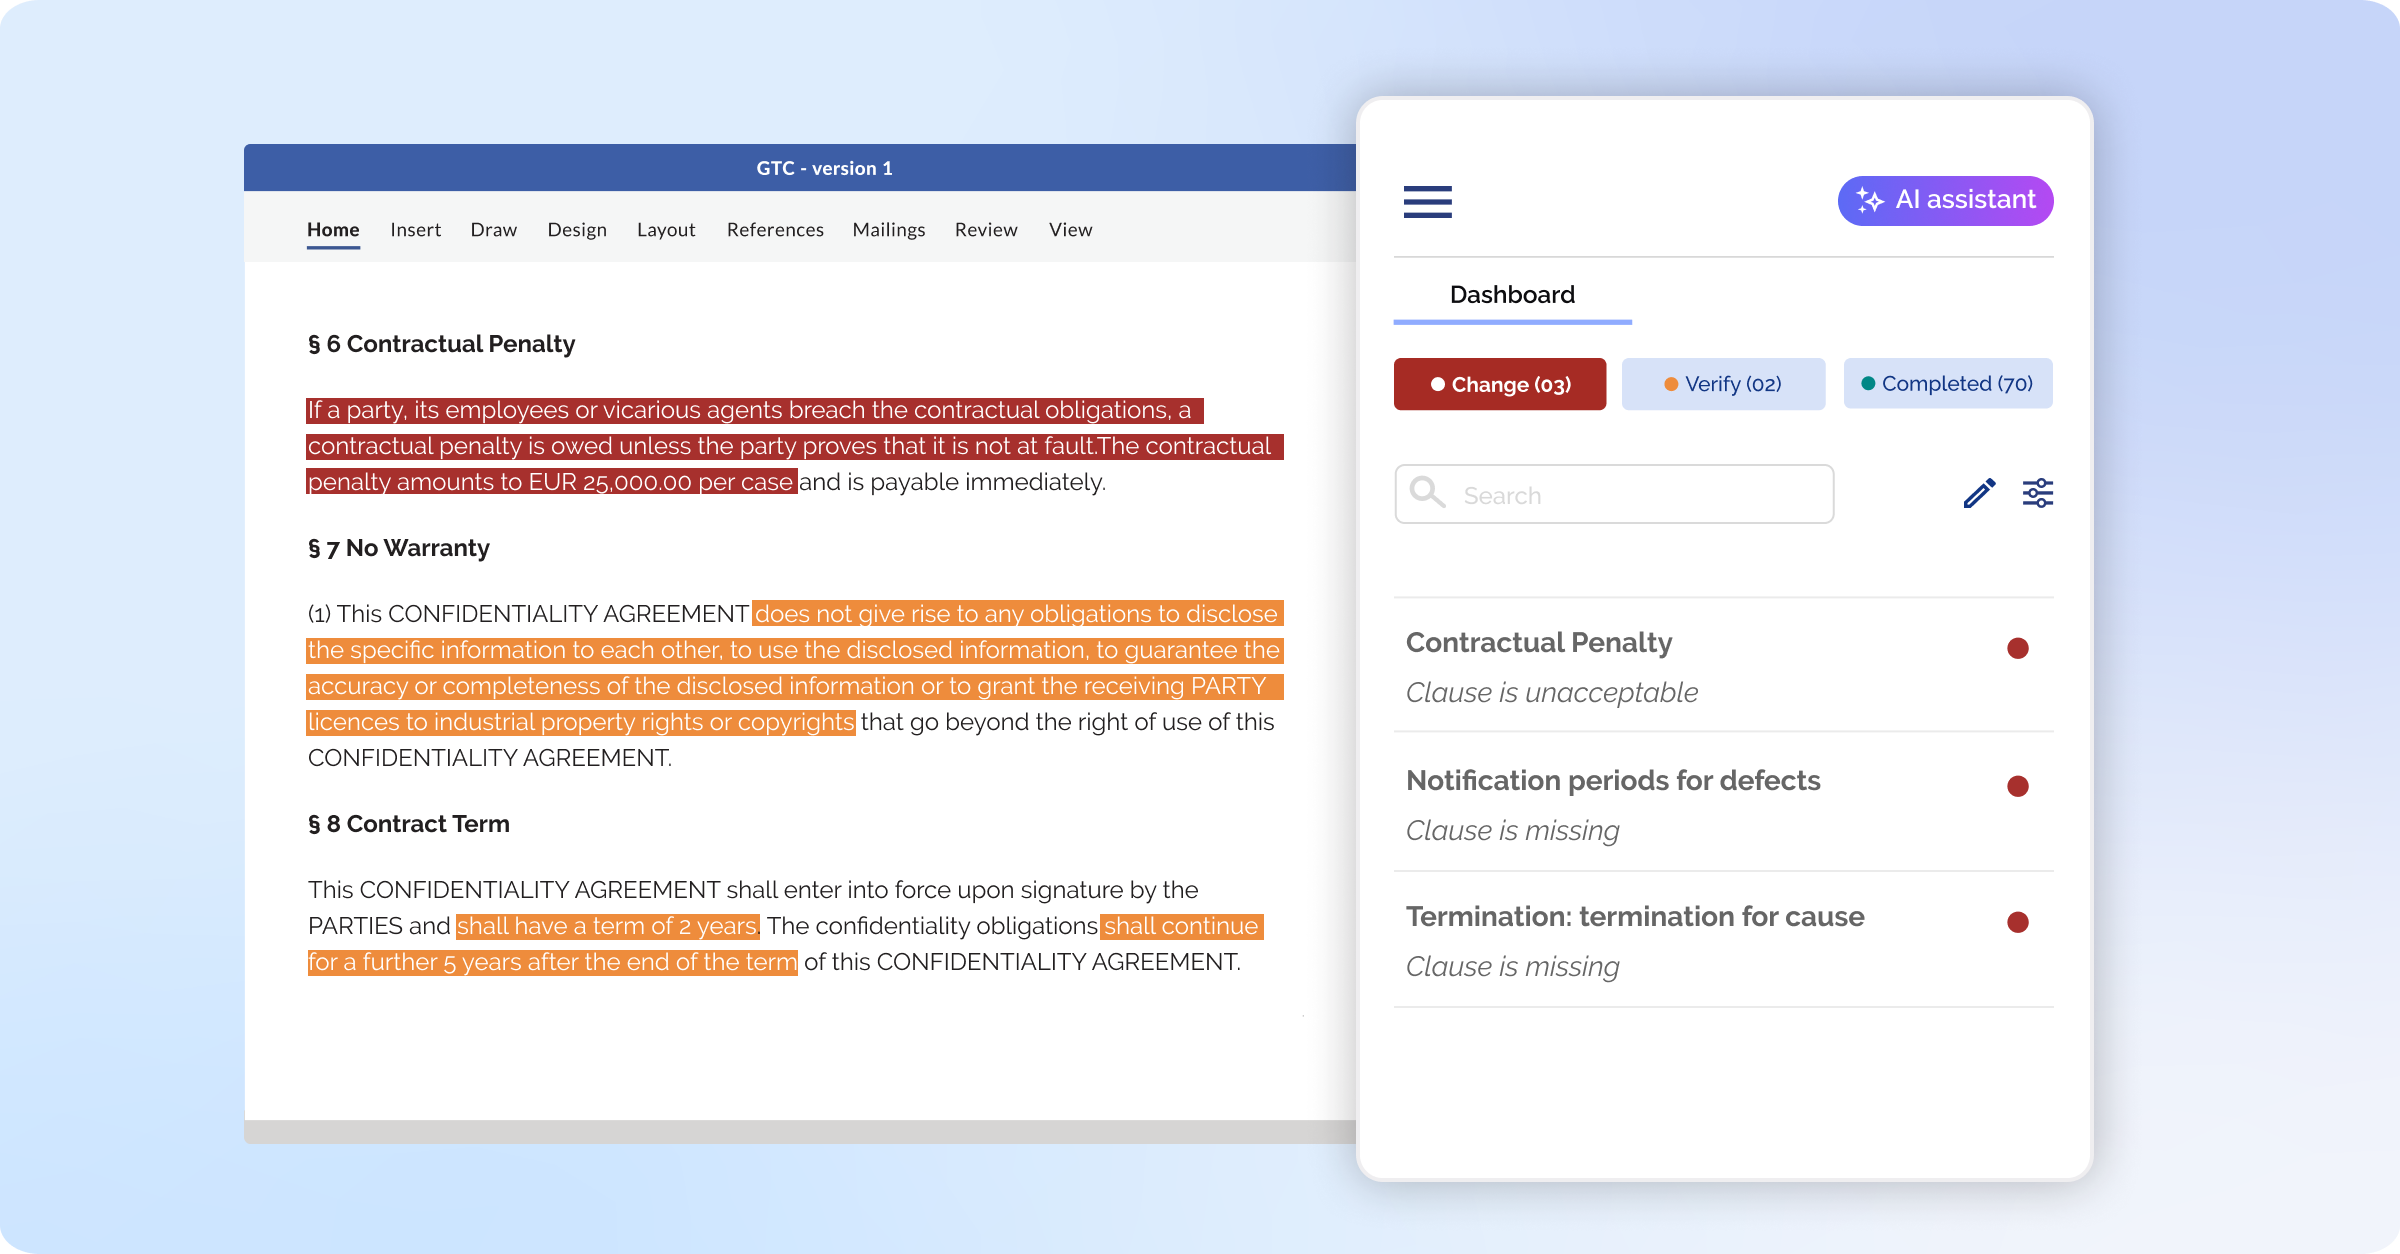Click the red status dot next to Contractual Penalty
Screen dimensions: 2400x1254
coord(2019,648)
